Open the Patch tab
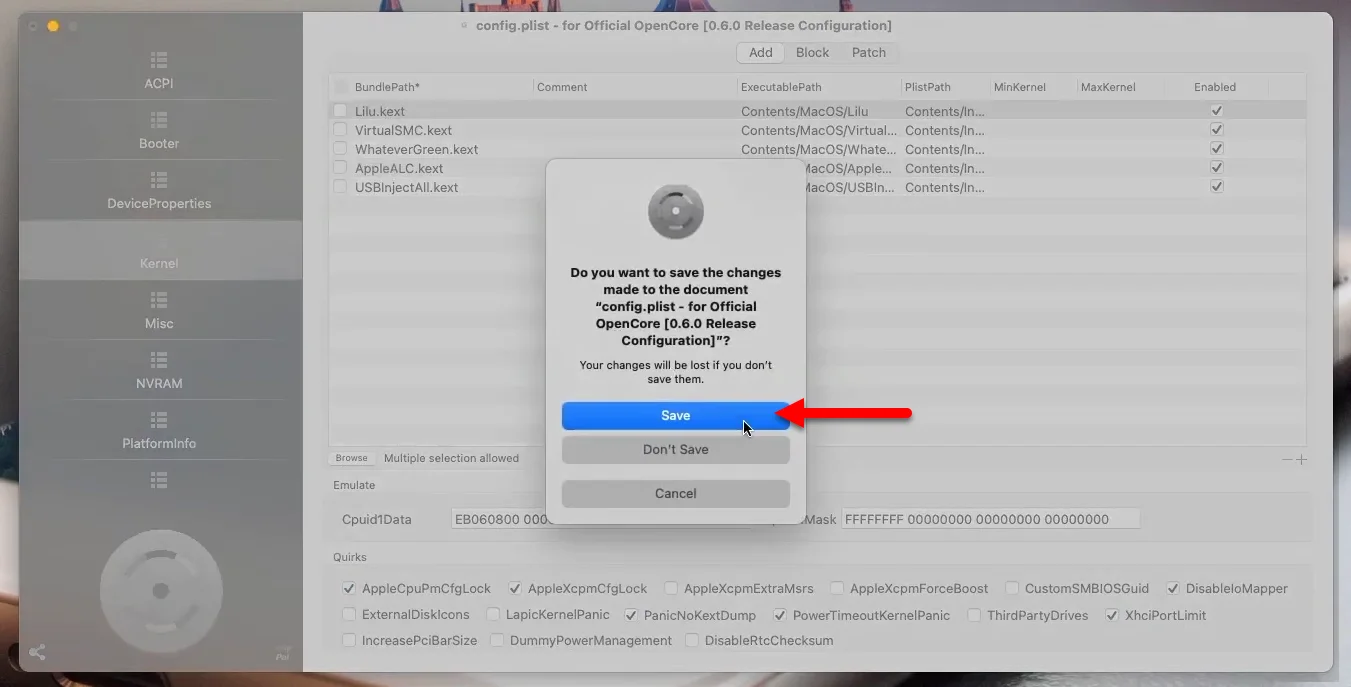 [x=869, y=53]
